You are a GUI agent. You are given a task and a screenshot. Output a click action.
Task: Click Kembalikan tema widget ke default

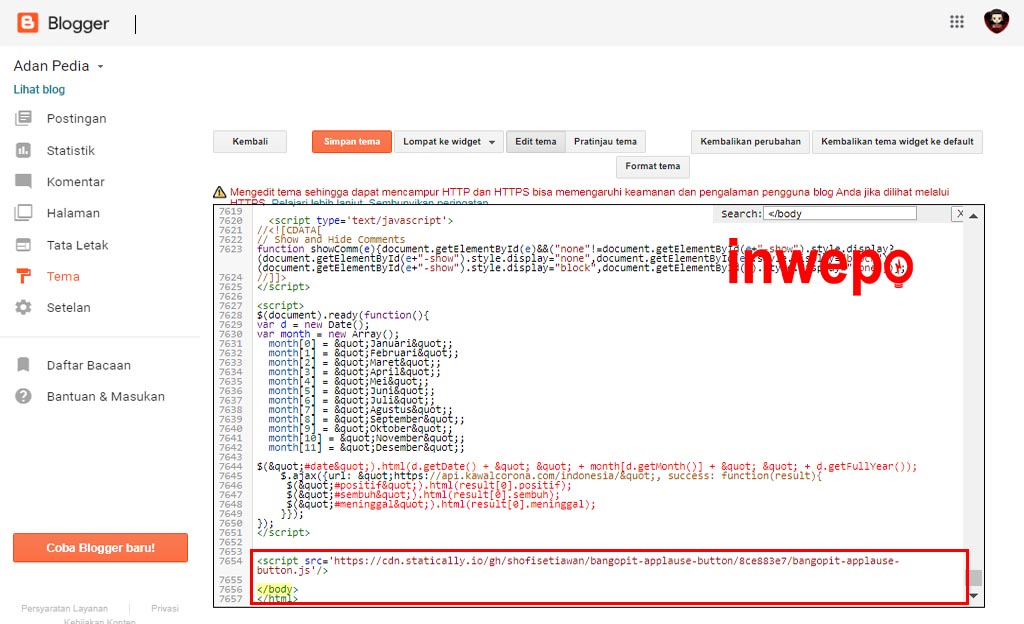coord(897,142)
